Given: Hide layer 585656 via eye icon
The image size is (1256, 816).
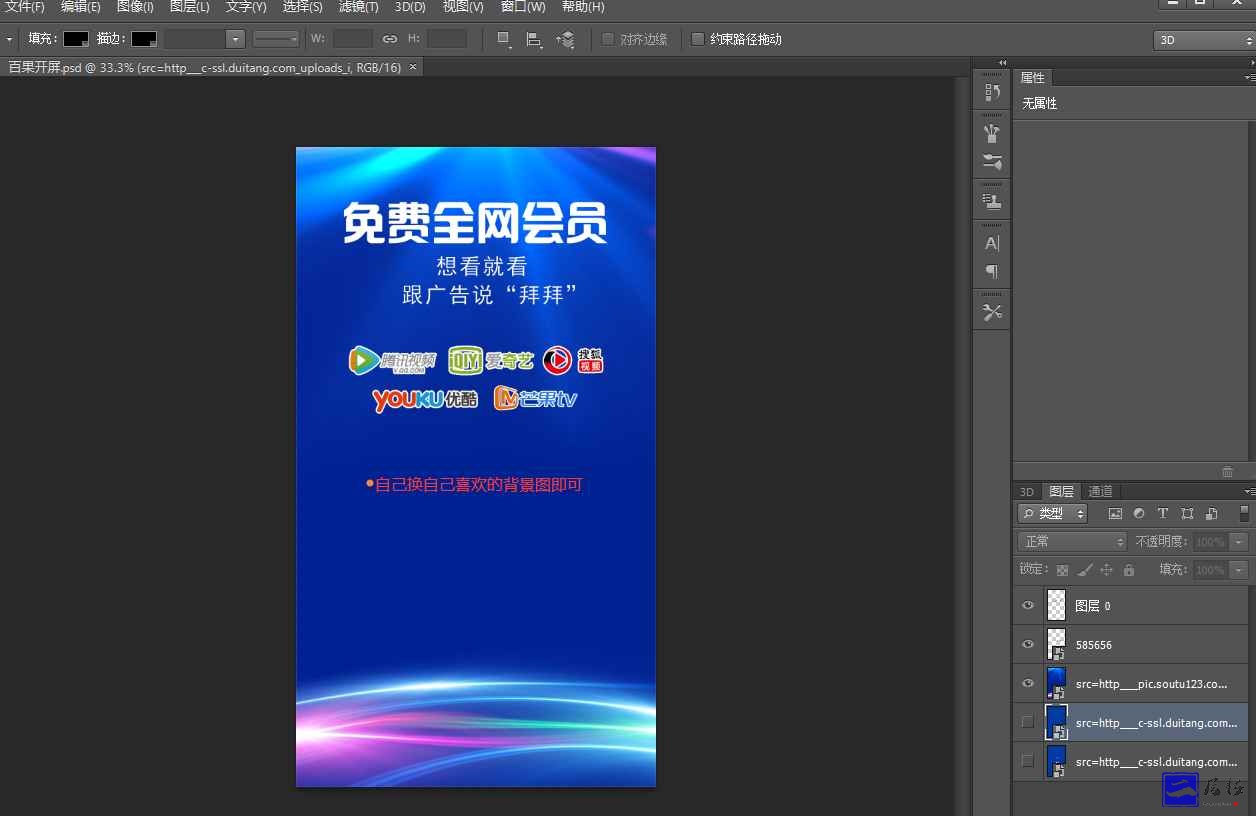Looking at the screenshot, I should (x=1027, y=644).
